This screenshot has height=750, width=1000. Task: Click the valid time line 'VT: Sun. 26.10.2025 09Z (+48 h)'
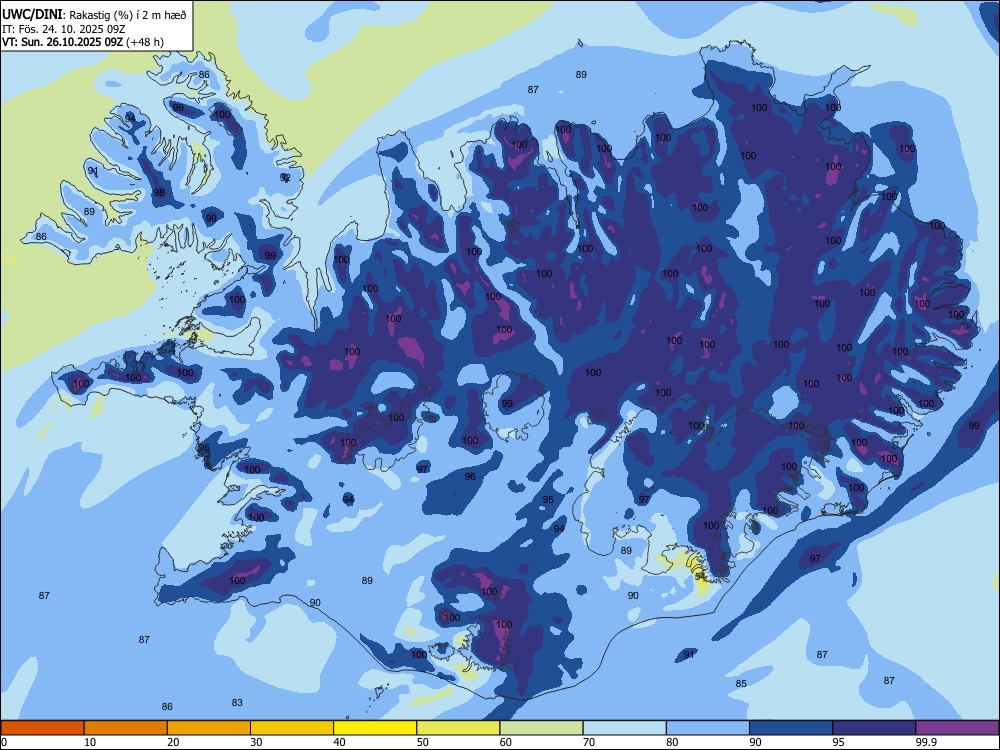coord(83,42)
